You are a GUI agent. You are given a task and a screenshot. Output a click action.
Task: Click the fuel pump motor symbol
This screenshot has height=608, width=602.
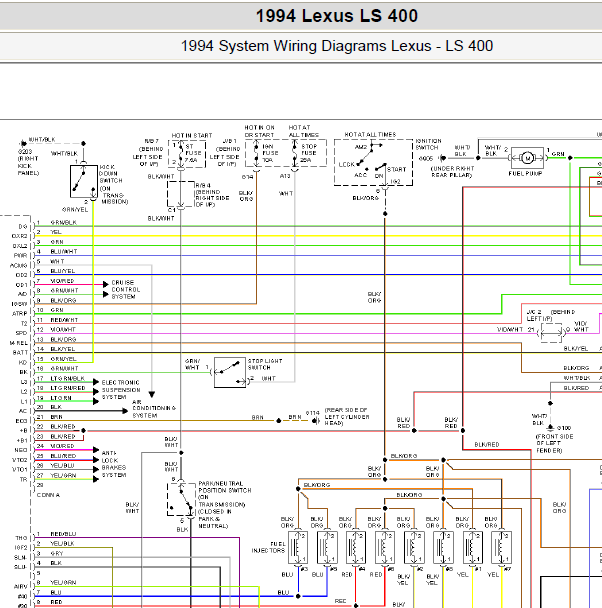point(527,158)
